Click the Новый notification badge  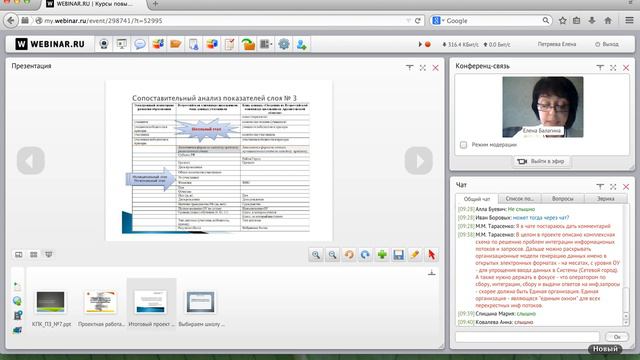[x=605, y=349]
